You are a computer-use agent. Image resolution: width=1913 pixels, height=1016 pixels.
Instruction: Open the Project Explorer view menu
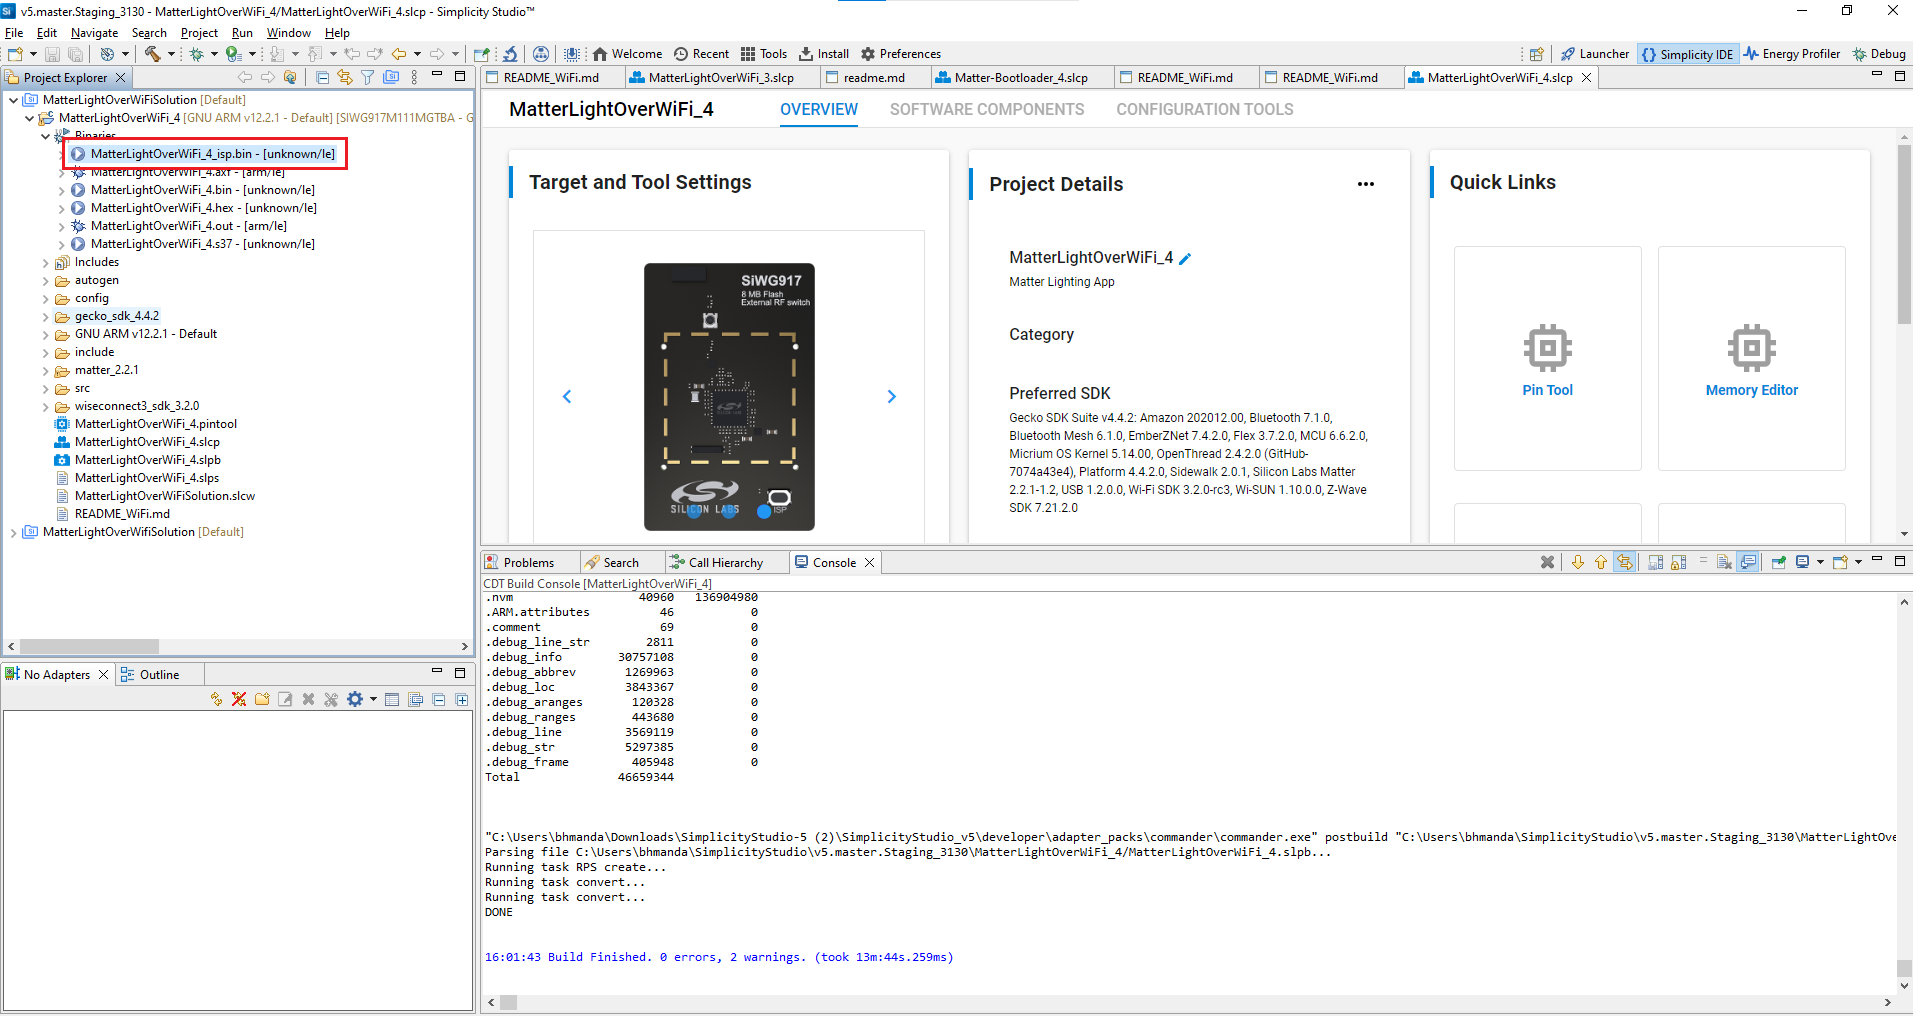414,77
